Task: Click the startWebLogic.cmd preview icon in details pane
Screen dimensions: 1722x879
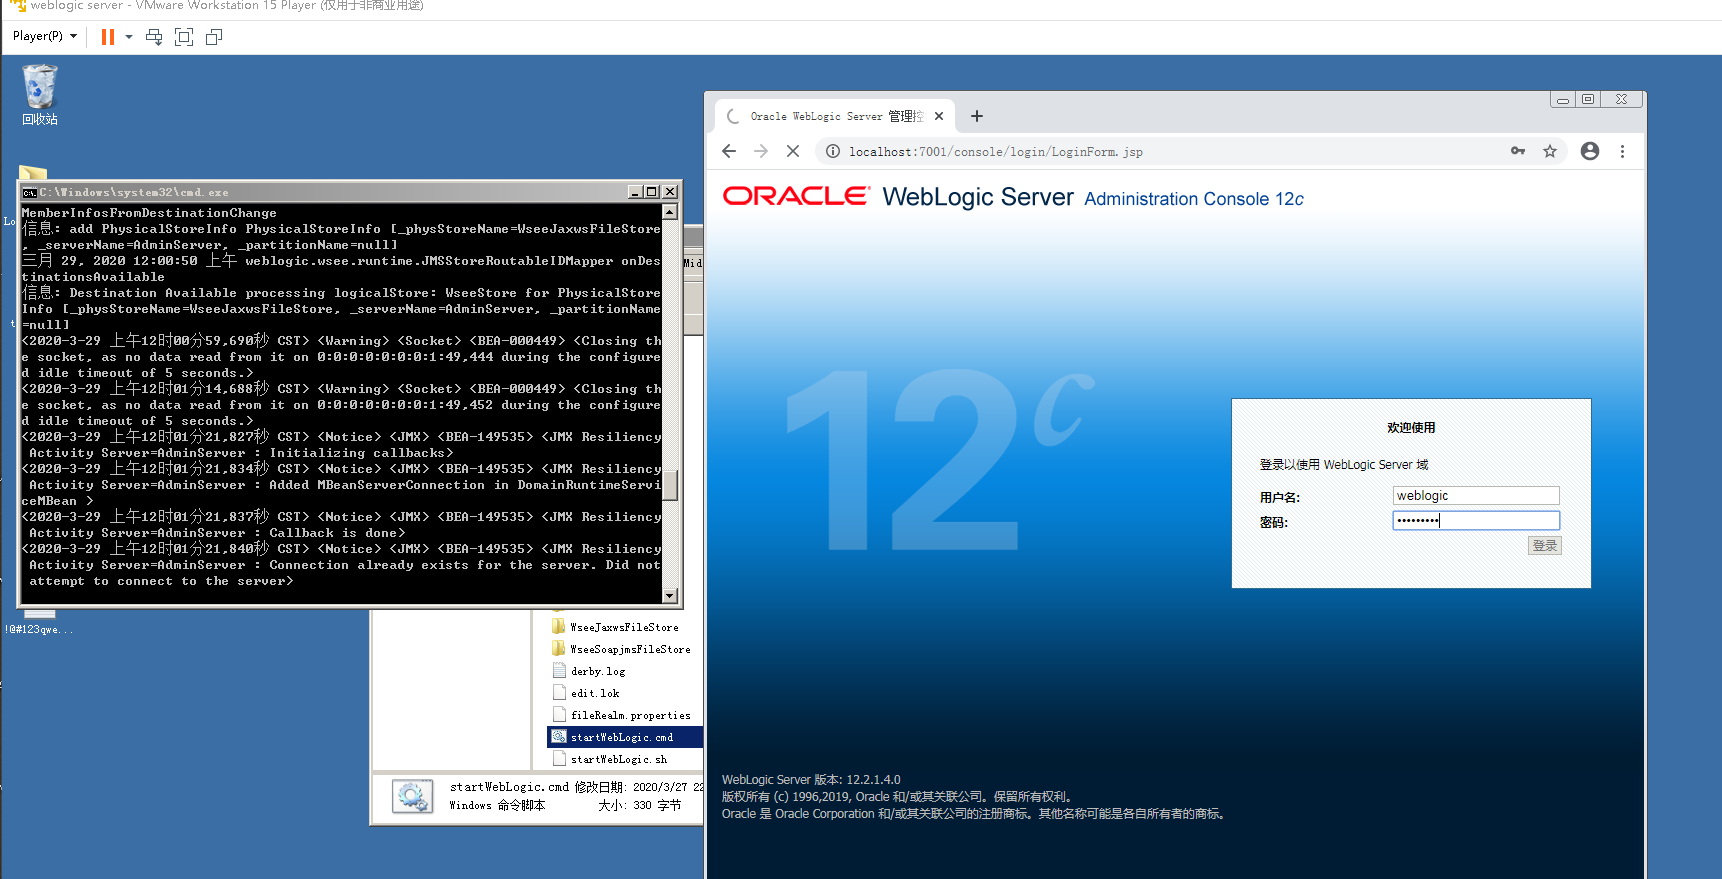Action: coord(412,797)
